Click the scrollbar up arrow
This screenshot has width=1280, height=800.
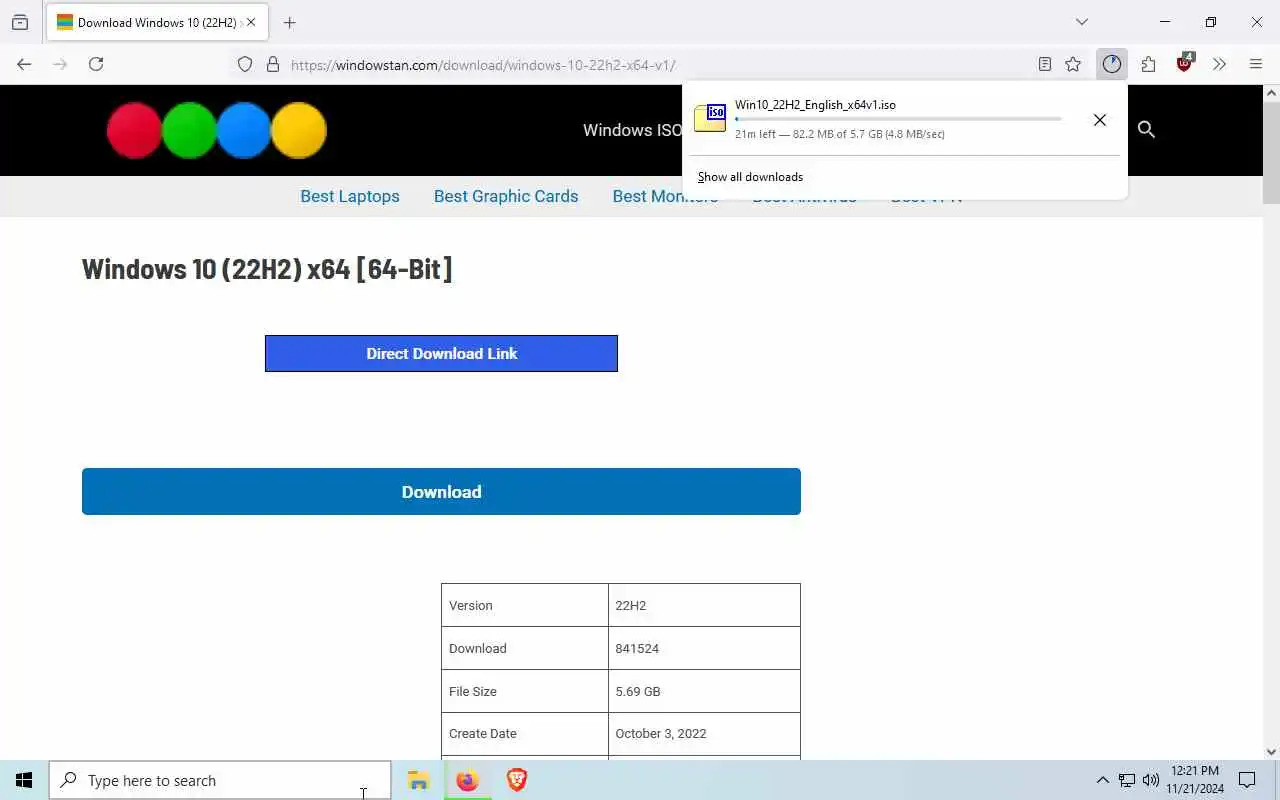1271,92
